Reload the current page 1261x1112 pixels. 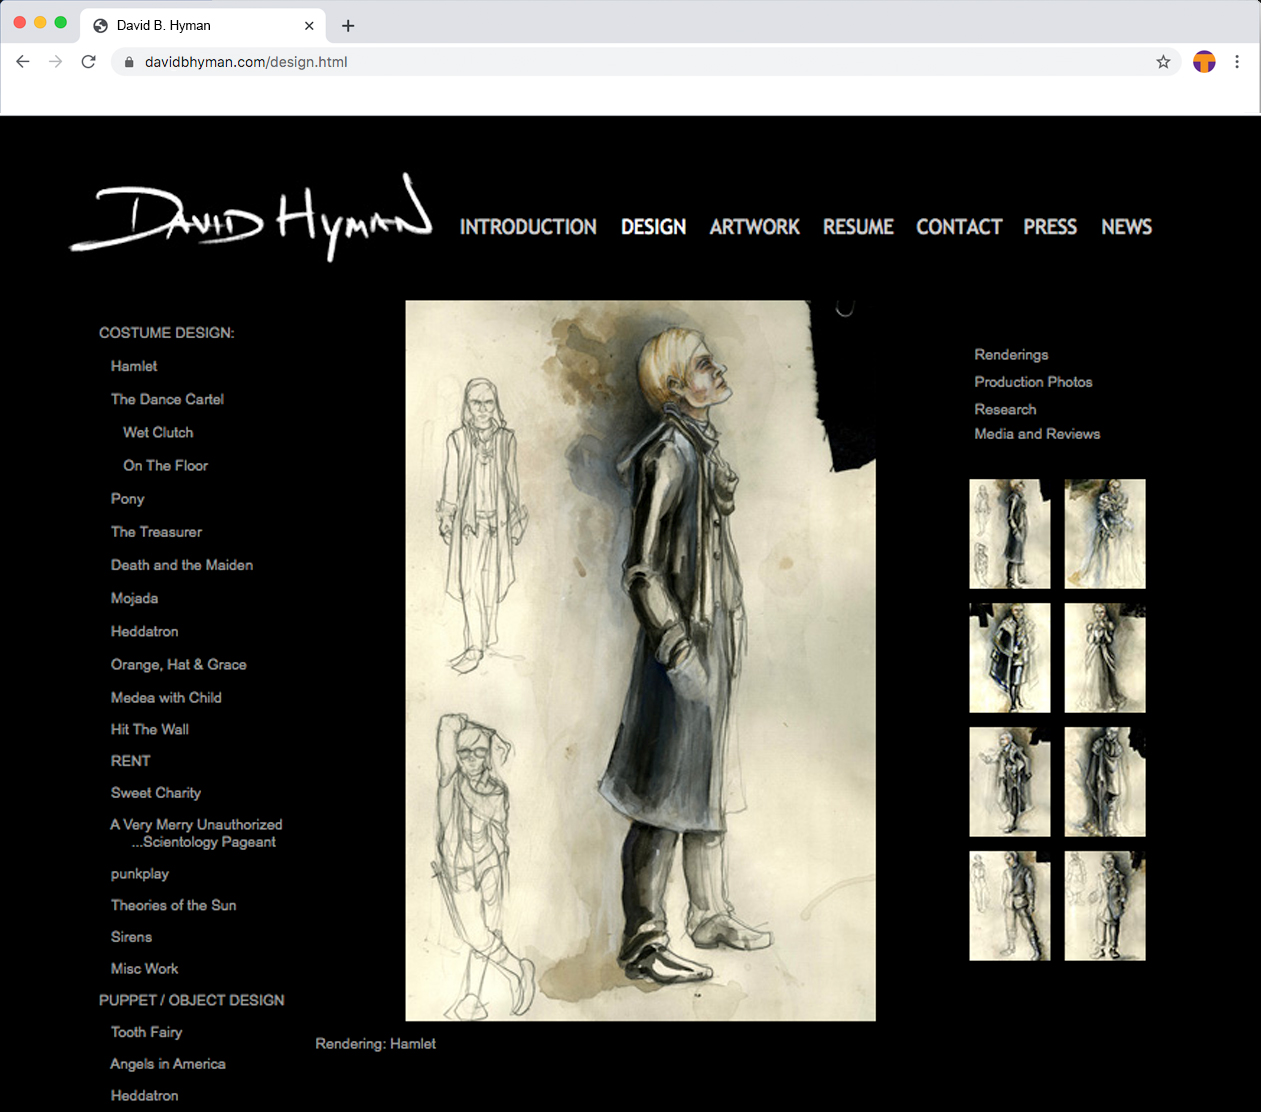pos(88,61)
